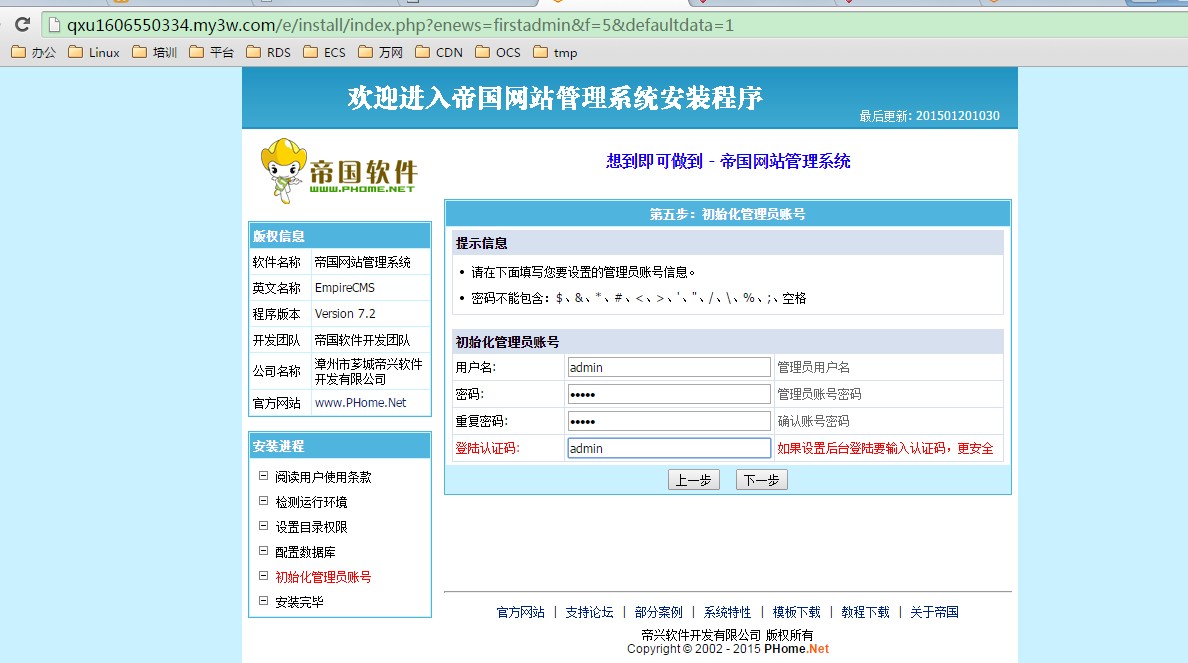Screen dimensions: 1188x663
Task: Click the browser address bar URL
Action: tap(400, 25)
